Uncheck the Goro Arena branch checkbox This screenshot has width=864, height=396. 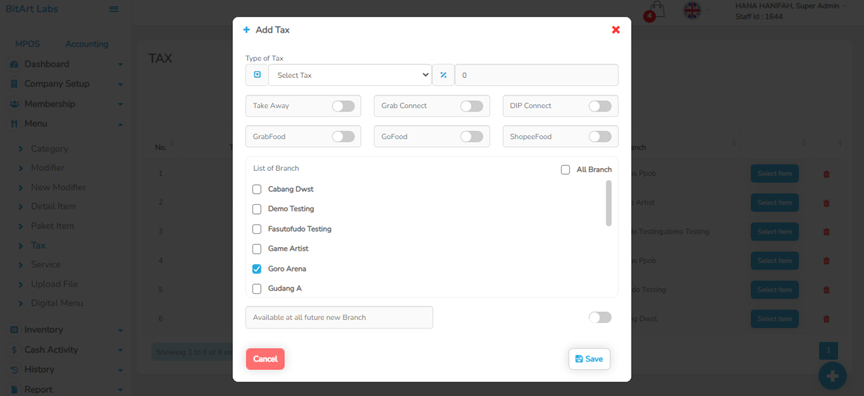[x=257, y=269]
